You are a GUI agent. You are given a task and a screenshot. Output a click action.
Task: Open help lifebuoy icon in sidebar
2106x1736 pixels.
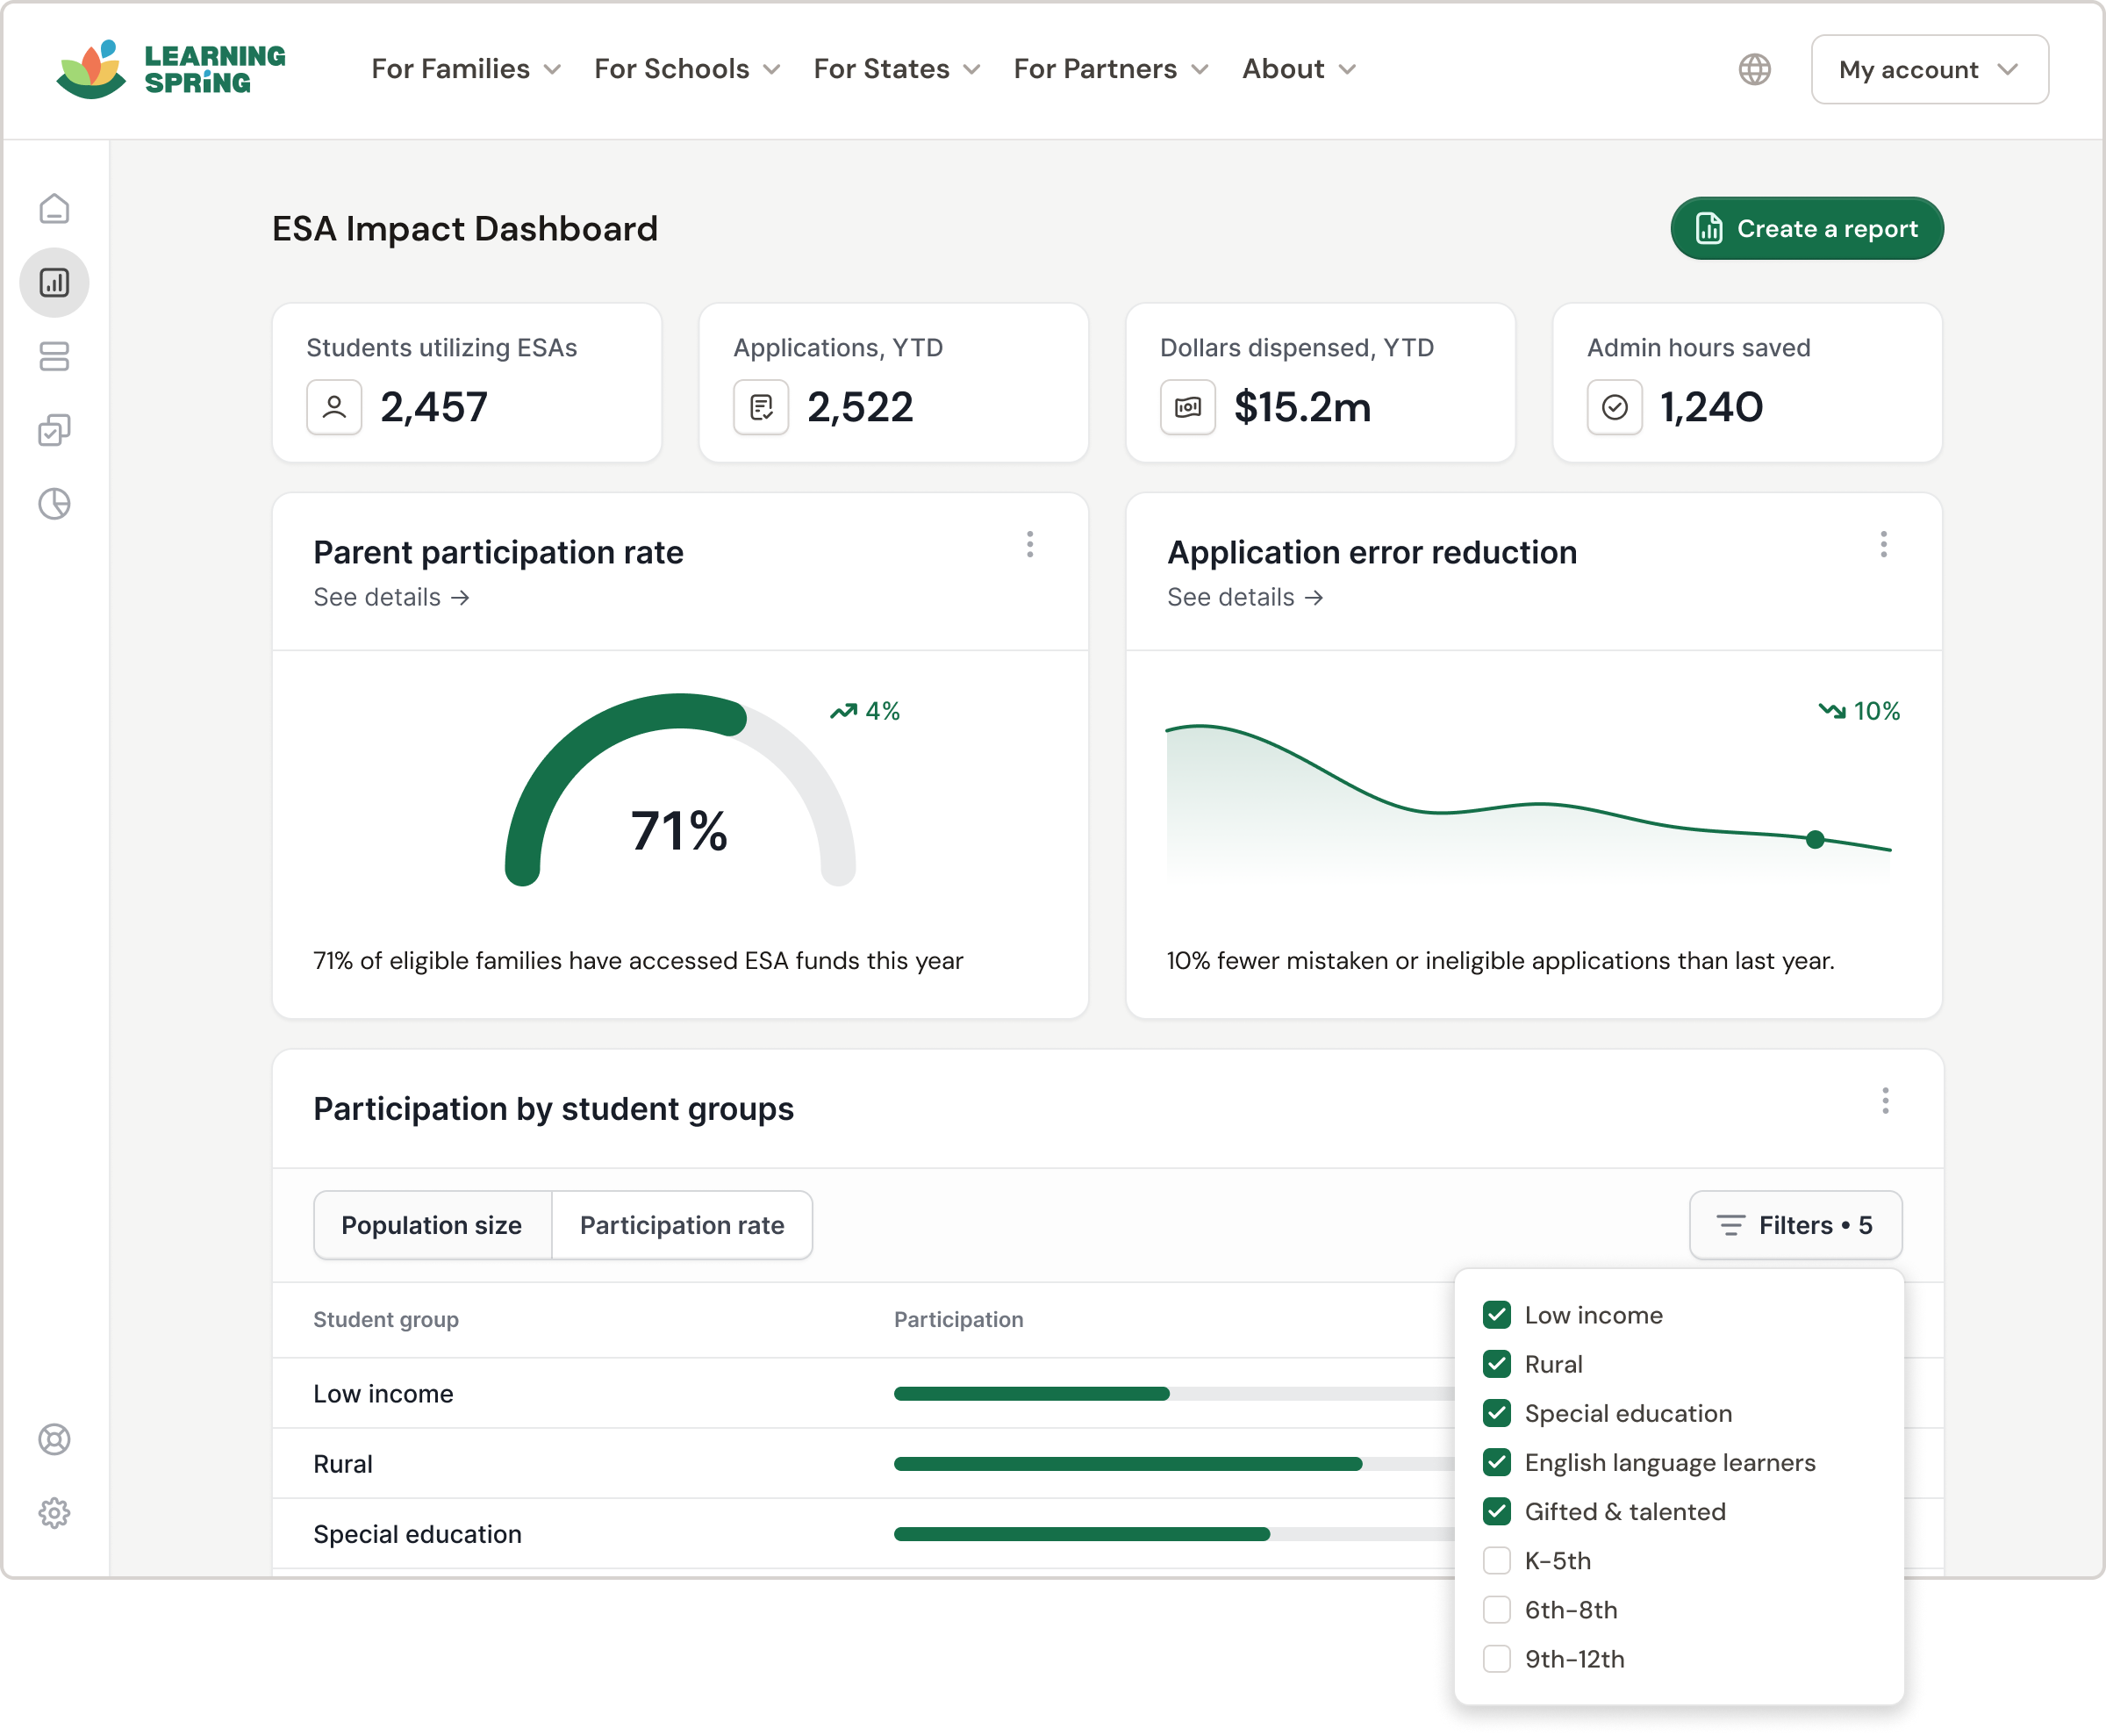54,1439
